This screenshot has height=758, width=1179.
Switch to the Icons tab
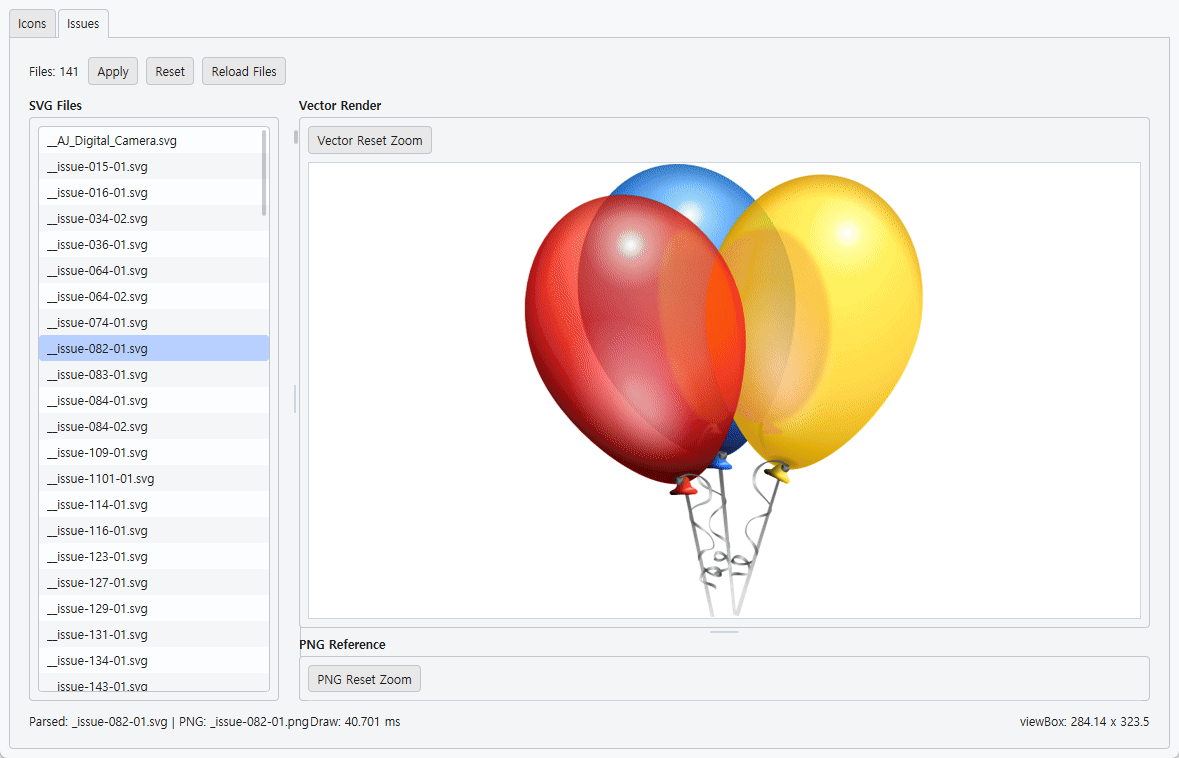tap(32, 23)
